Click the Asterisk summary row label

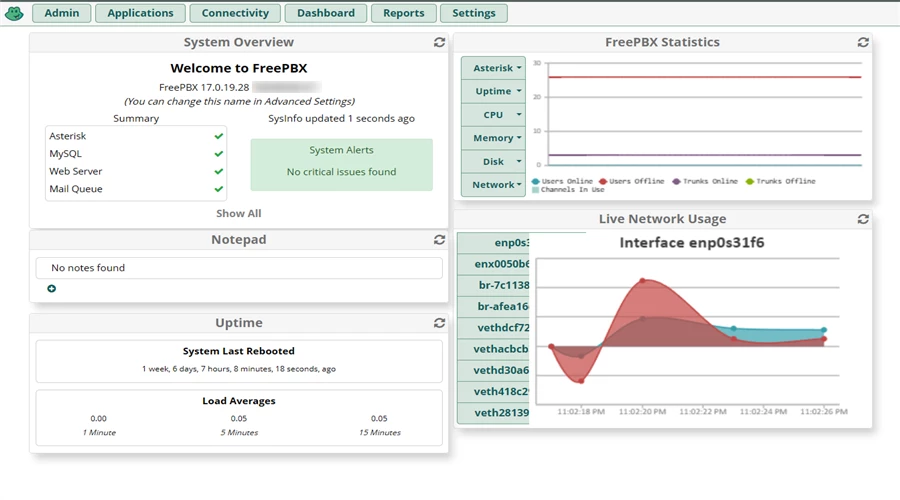(68, 136)
